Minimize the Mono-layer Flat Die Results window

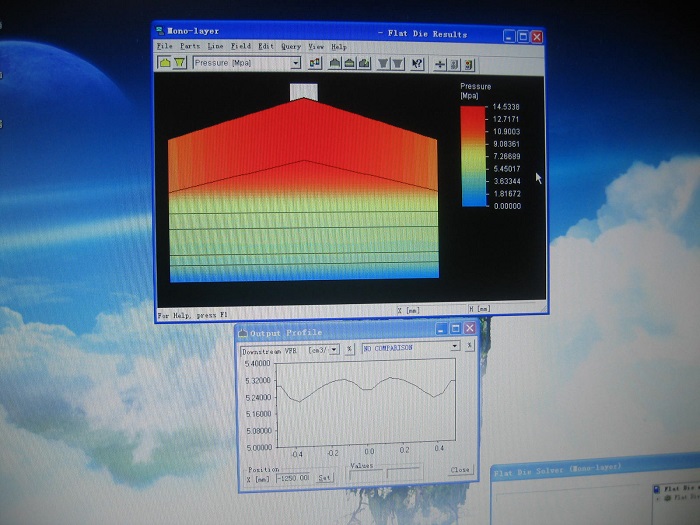(x=509, y=36)
